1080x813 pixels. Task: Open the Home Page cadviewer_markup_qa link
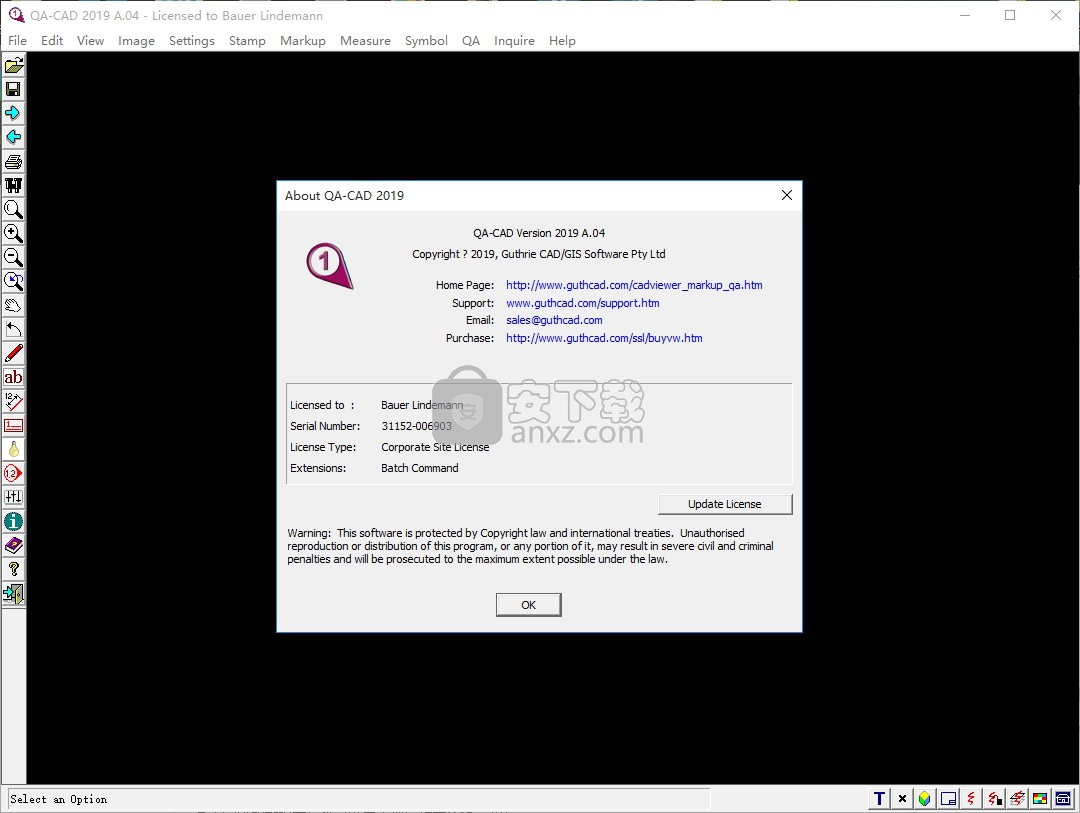click(x=634, y=285)
